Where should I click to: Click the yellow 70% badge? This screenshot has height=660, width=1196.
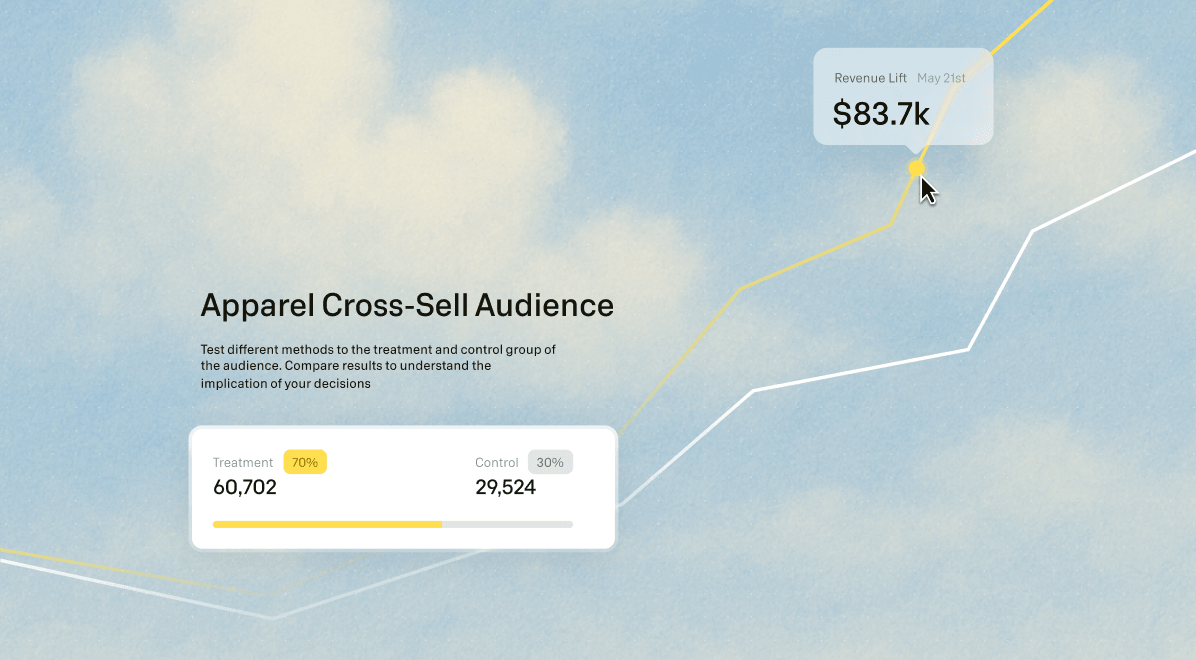tap(305, 462)
